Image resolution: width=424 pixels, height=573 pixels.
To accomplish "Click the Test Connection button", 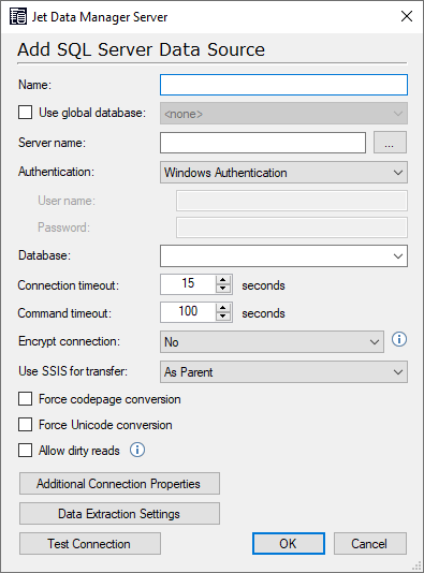I will point(90,543).
